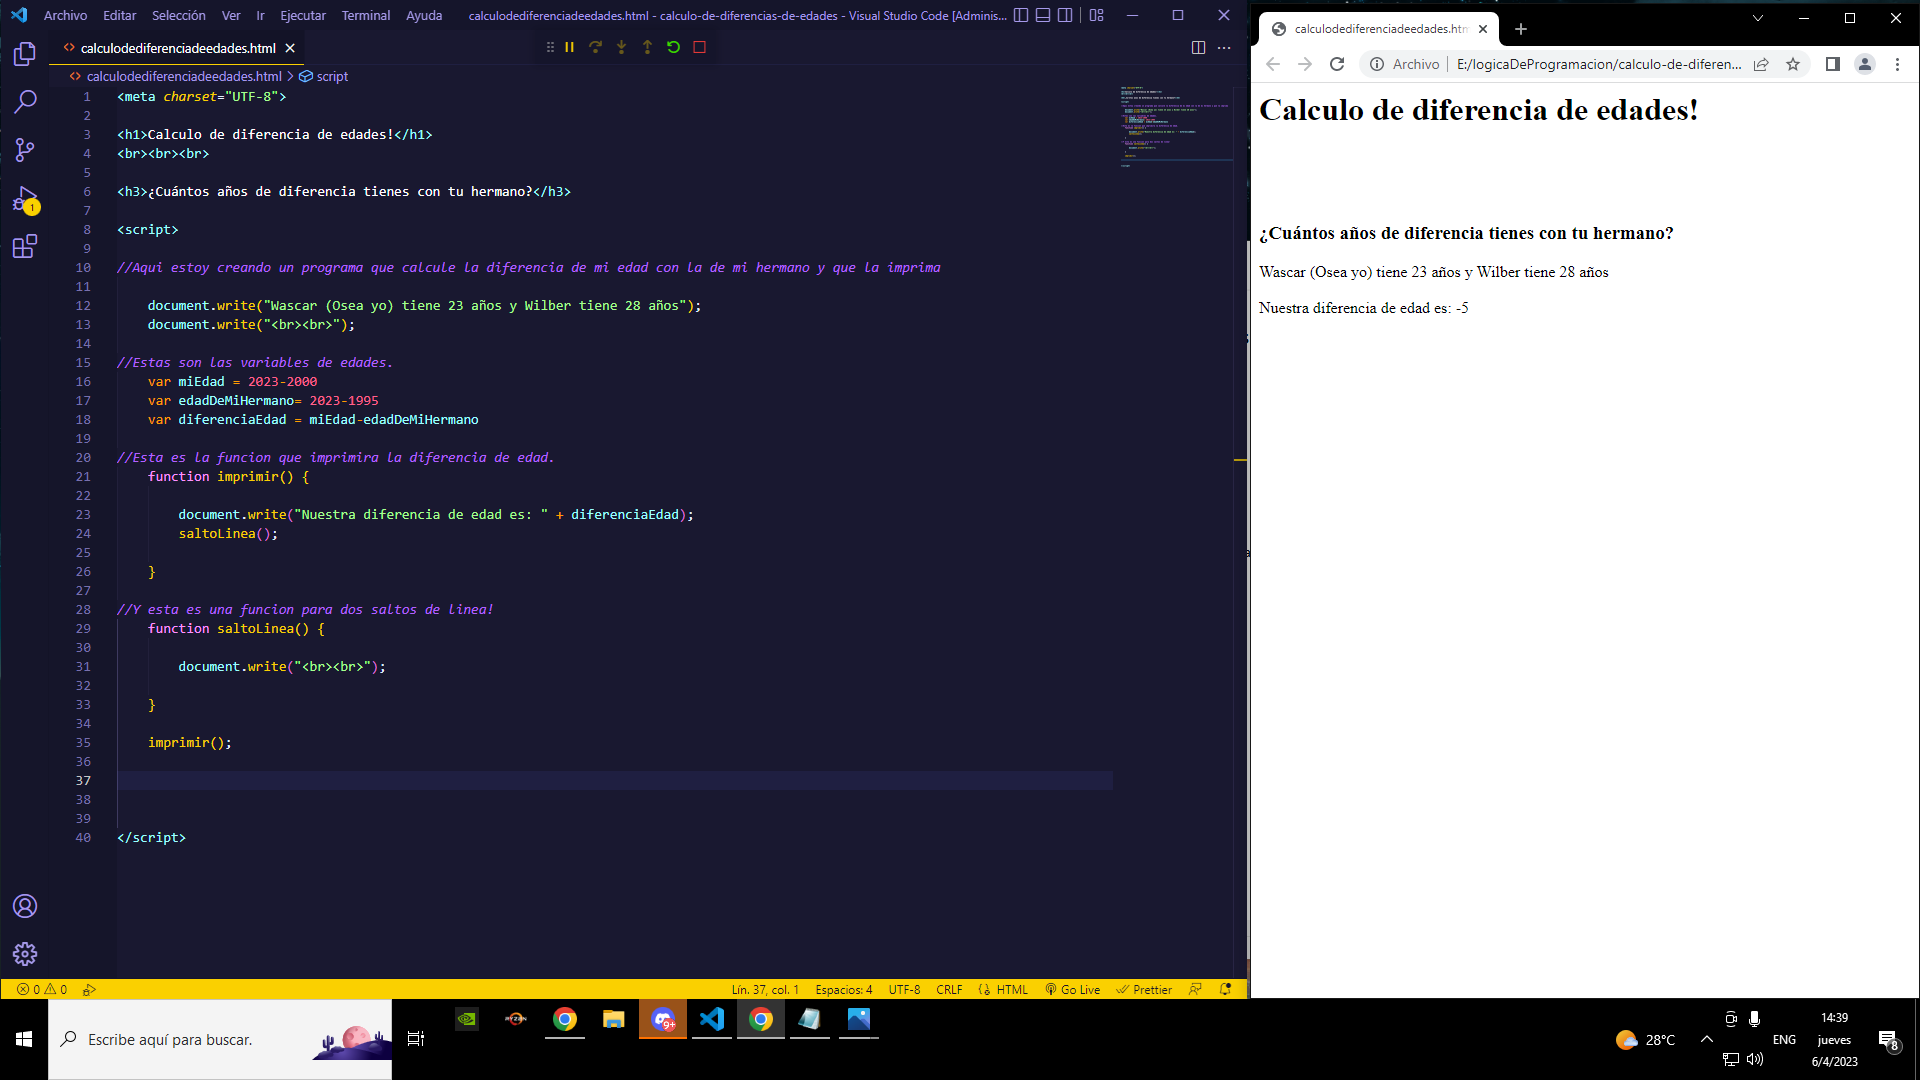
Task: Stop the debug session
Action: point(700,47)
